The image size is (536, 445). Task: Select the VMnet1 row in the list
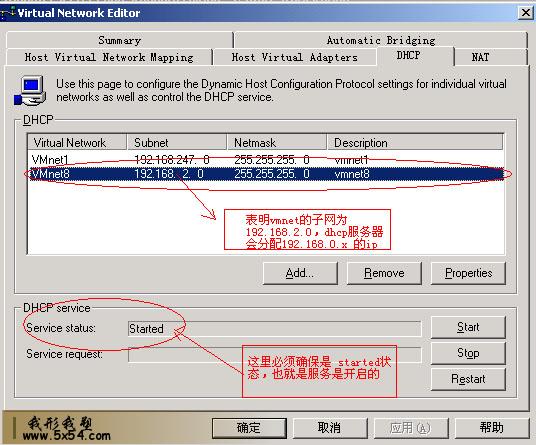[266, 160]
